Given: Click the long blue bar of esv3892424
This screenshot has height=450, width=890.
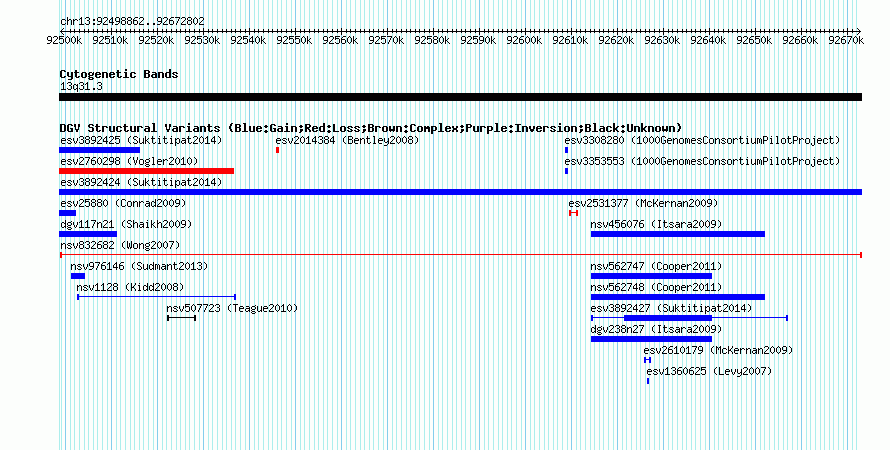Looking at the screenshot, I should tap(460, 192).
